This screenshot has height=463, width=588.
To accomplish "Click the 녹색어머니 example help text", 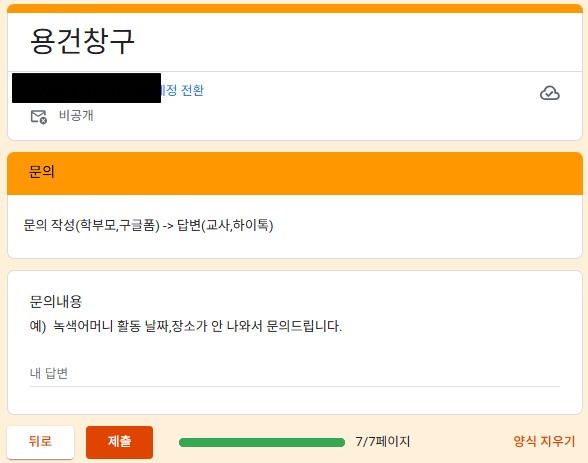I will point(186,326).
